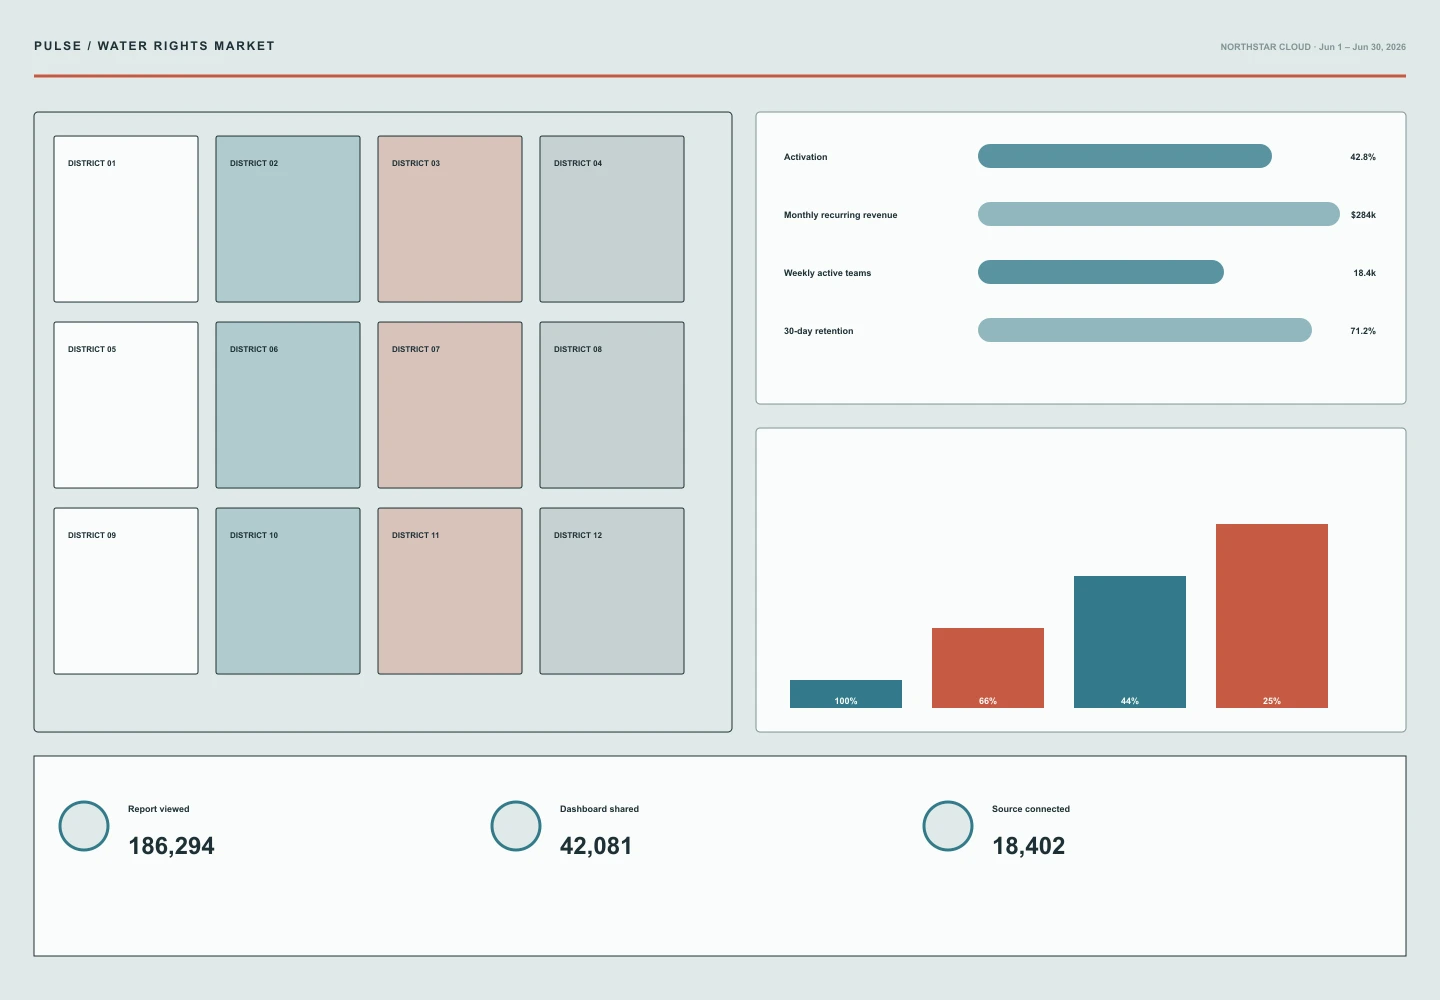Select the 44% chart bar
The image size is (1440, 1000).
click(x=1130, y=642)
